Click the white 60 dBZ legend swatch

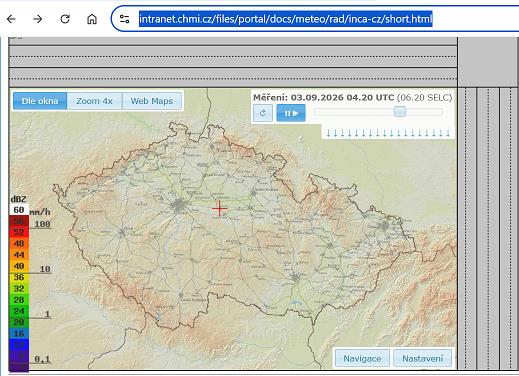(19, 210)
